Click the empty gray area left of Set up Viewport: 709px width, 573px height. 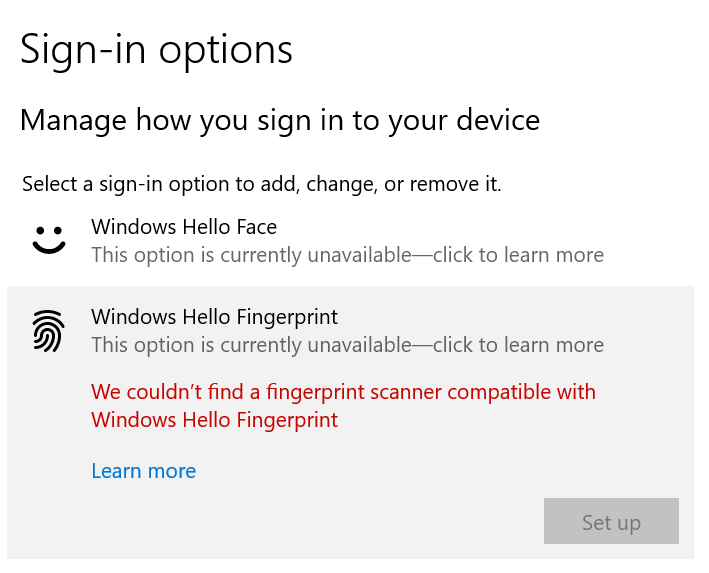click(x=317, y=521)
